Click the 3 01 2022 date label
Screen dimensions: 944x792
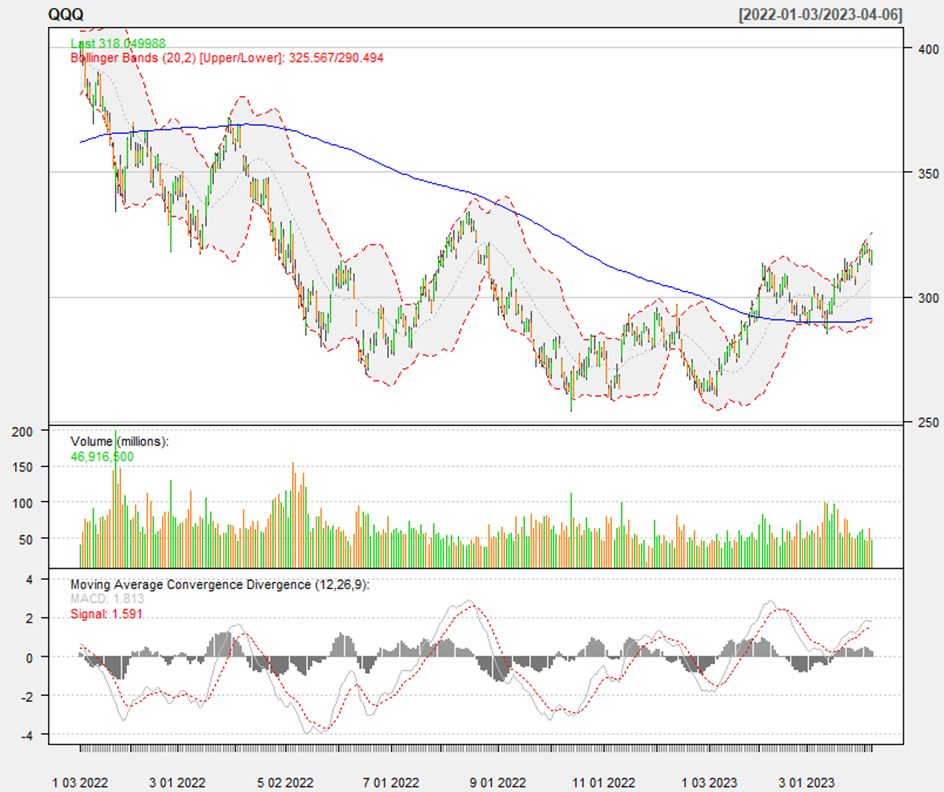click(178, 783)
